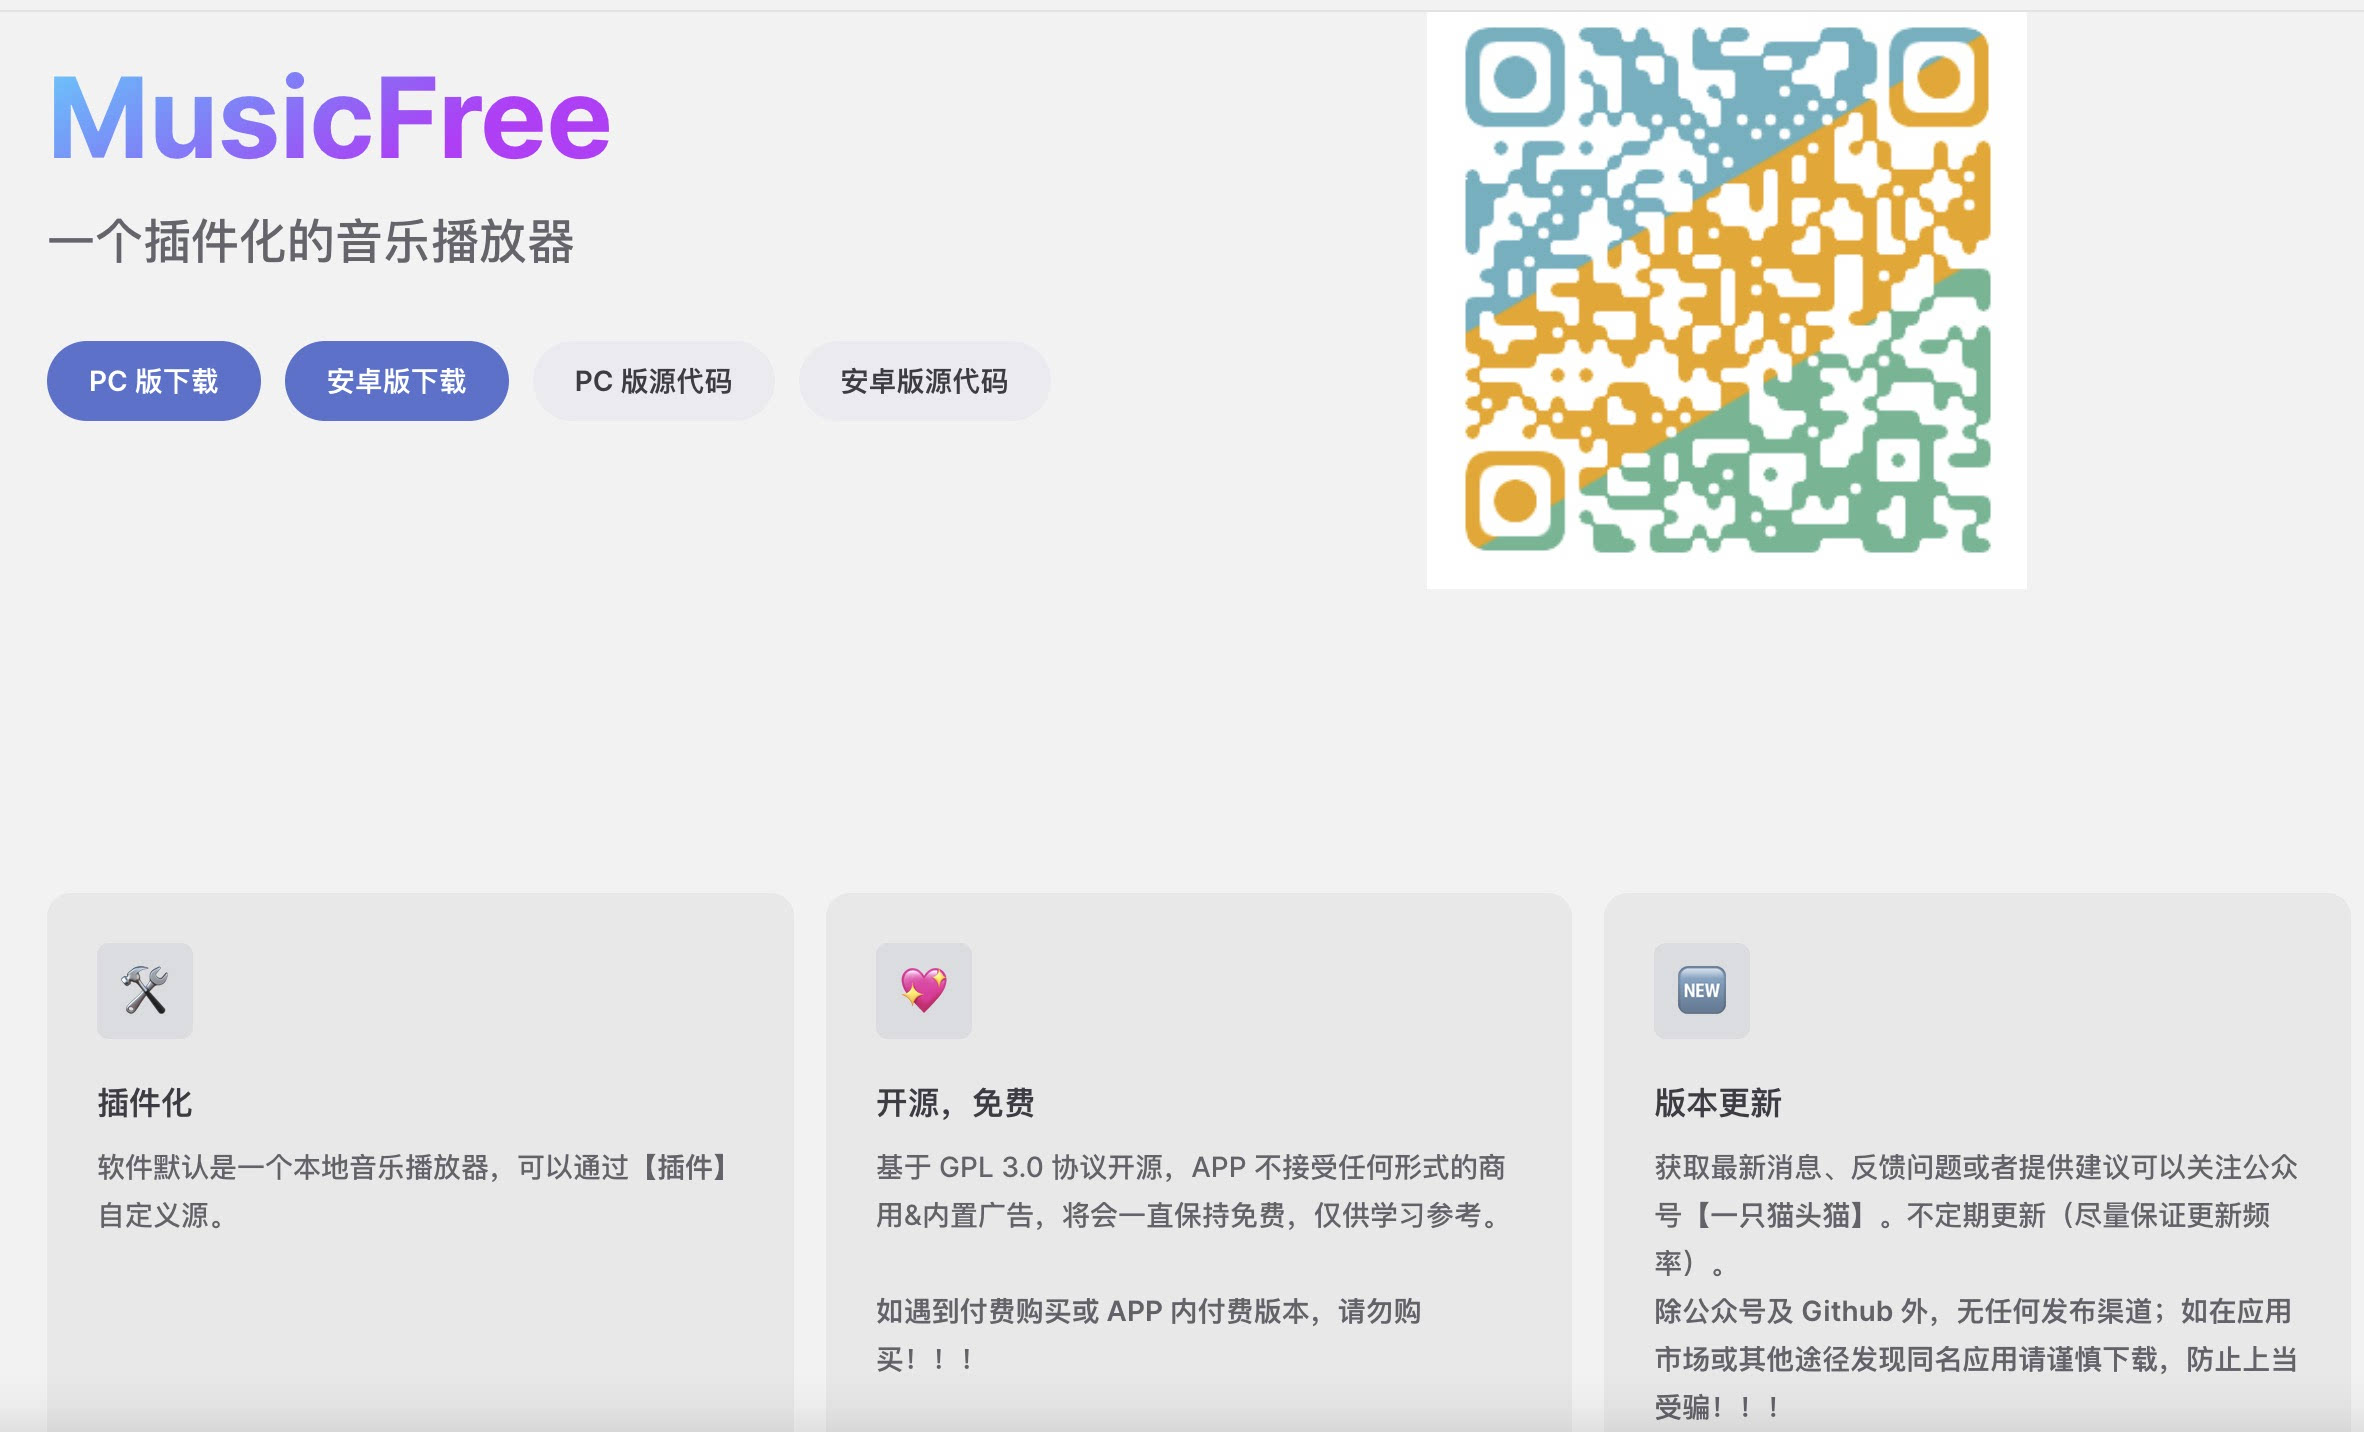Click the sparkling heart icon
The image size is (2364, 1432).
click(x=924, y=990)
